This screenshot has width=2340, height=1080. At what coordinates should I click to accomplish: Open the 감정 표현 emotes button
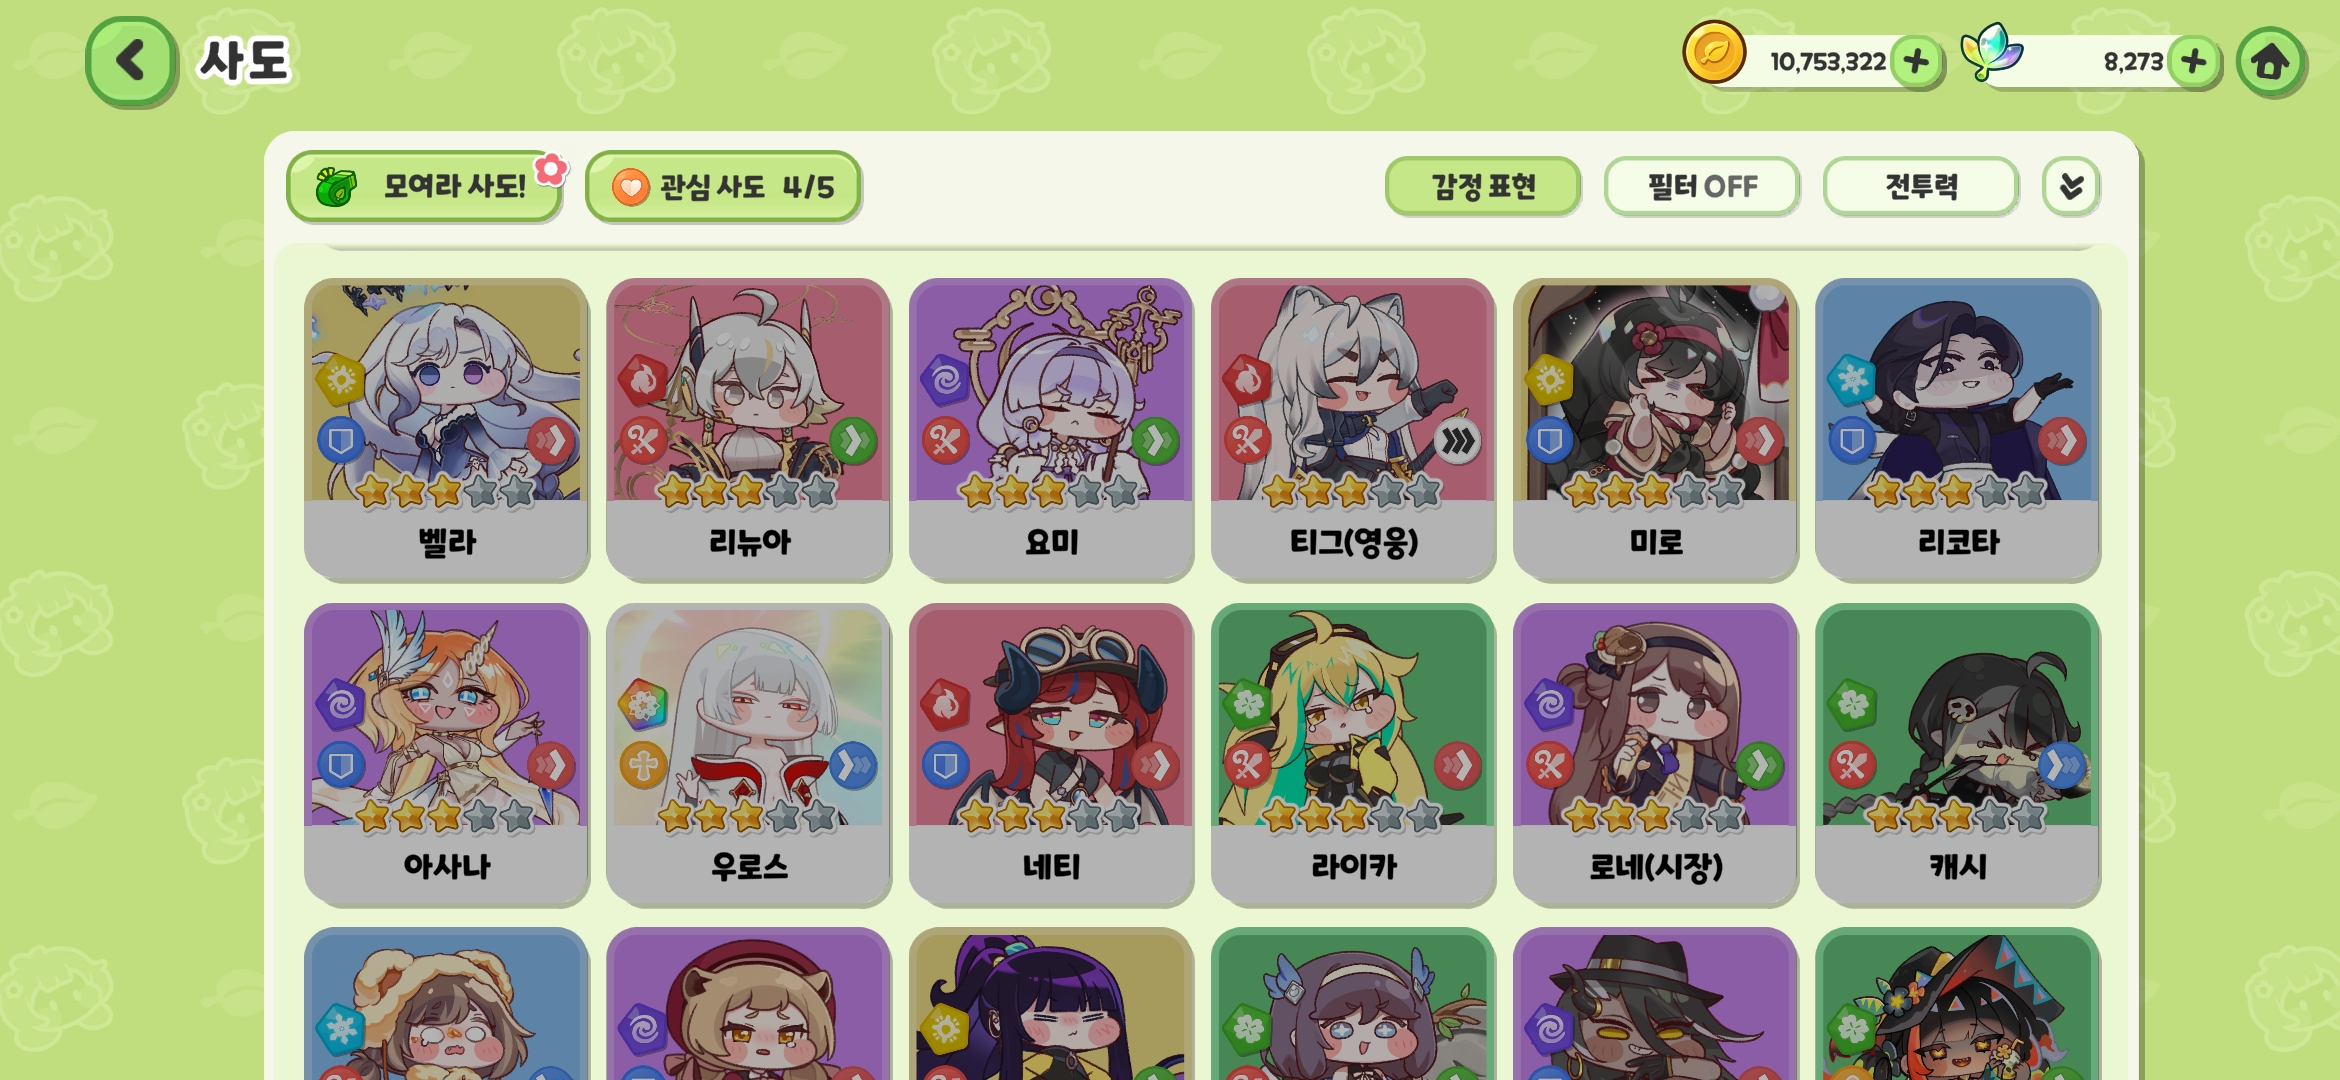tap(1483, 186)
